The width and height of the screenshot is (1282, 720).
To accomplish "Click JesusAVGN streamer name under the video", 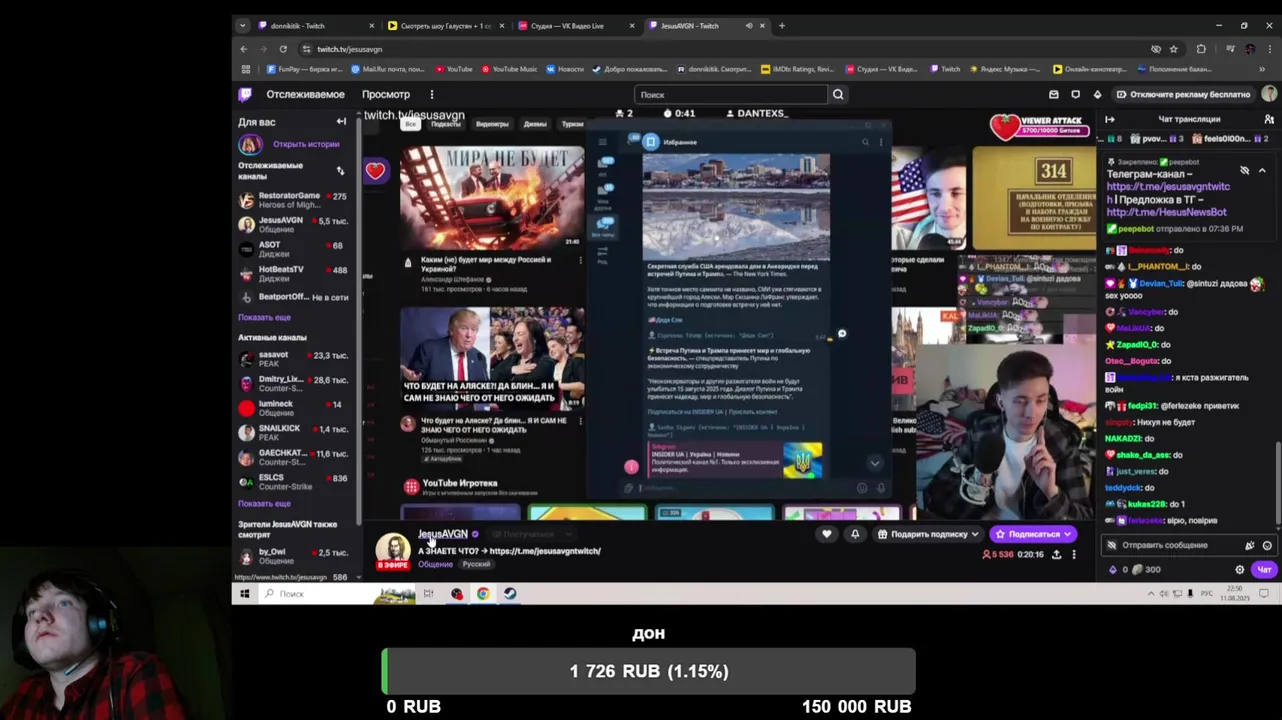I will [x=443, y=534].
